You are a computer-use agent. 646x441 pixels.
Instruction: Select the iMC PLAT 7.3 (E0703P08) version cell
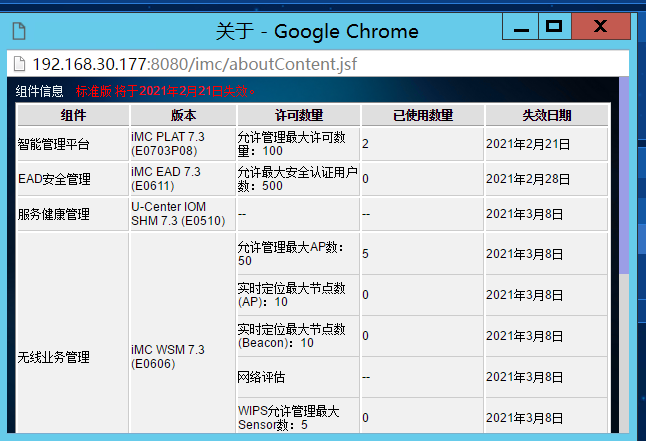tap(183, 144)
